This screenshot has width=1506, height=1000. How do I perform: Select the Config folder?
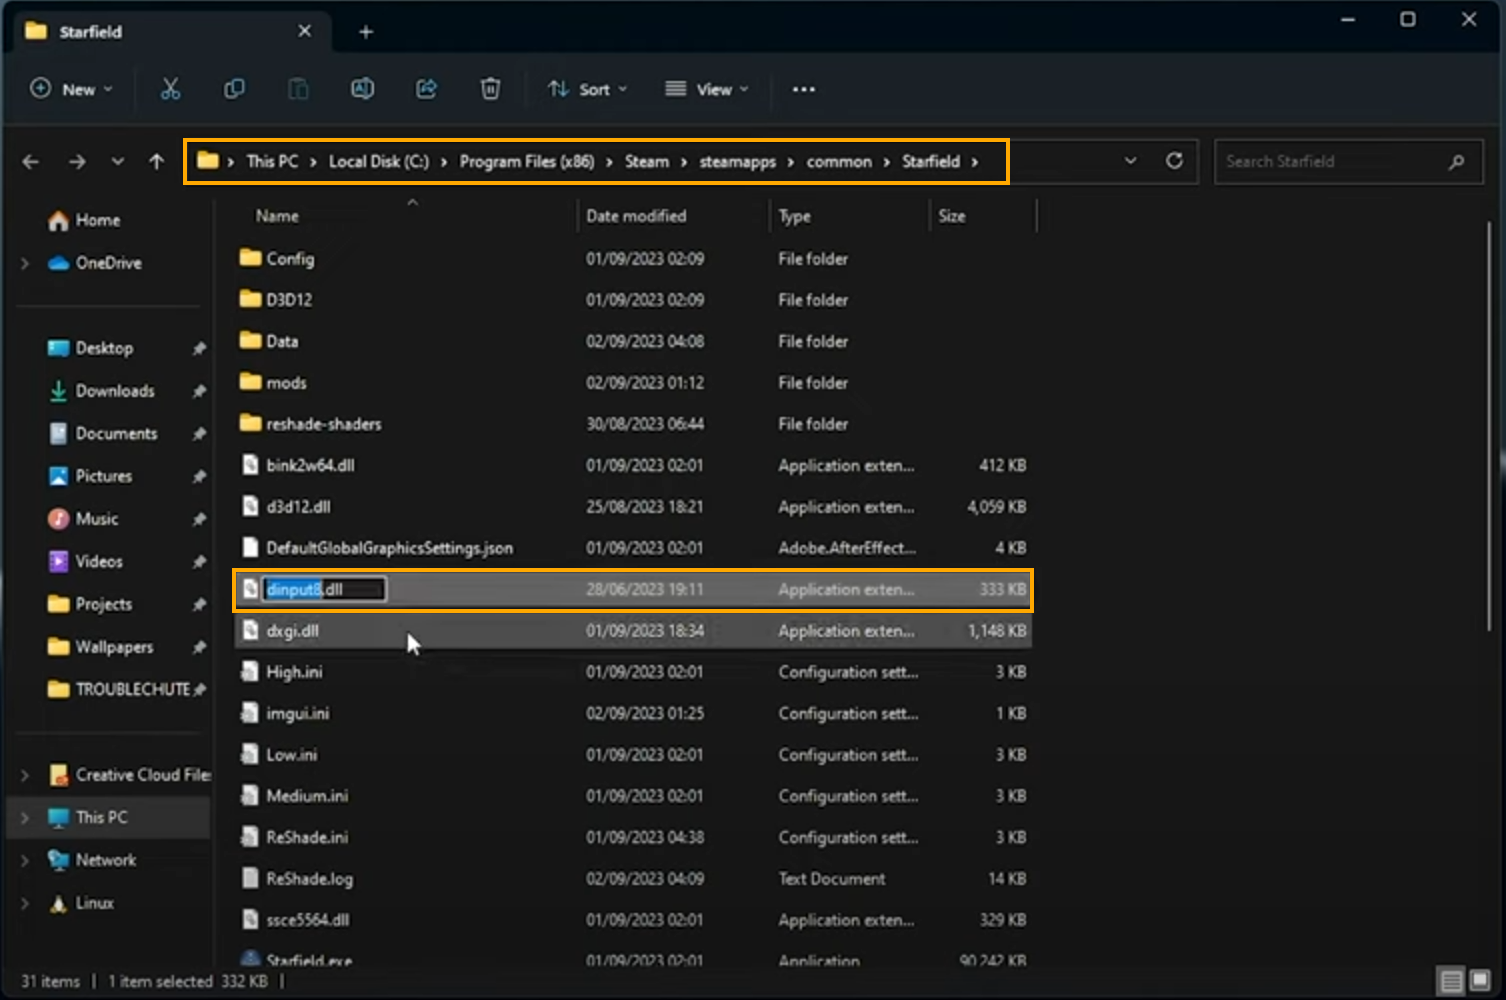(x=633, y=259)
